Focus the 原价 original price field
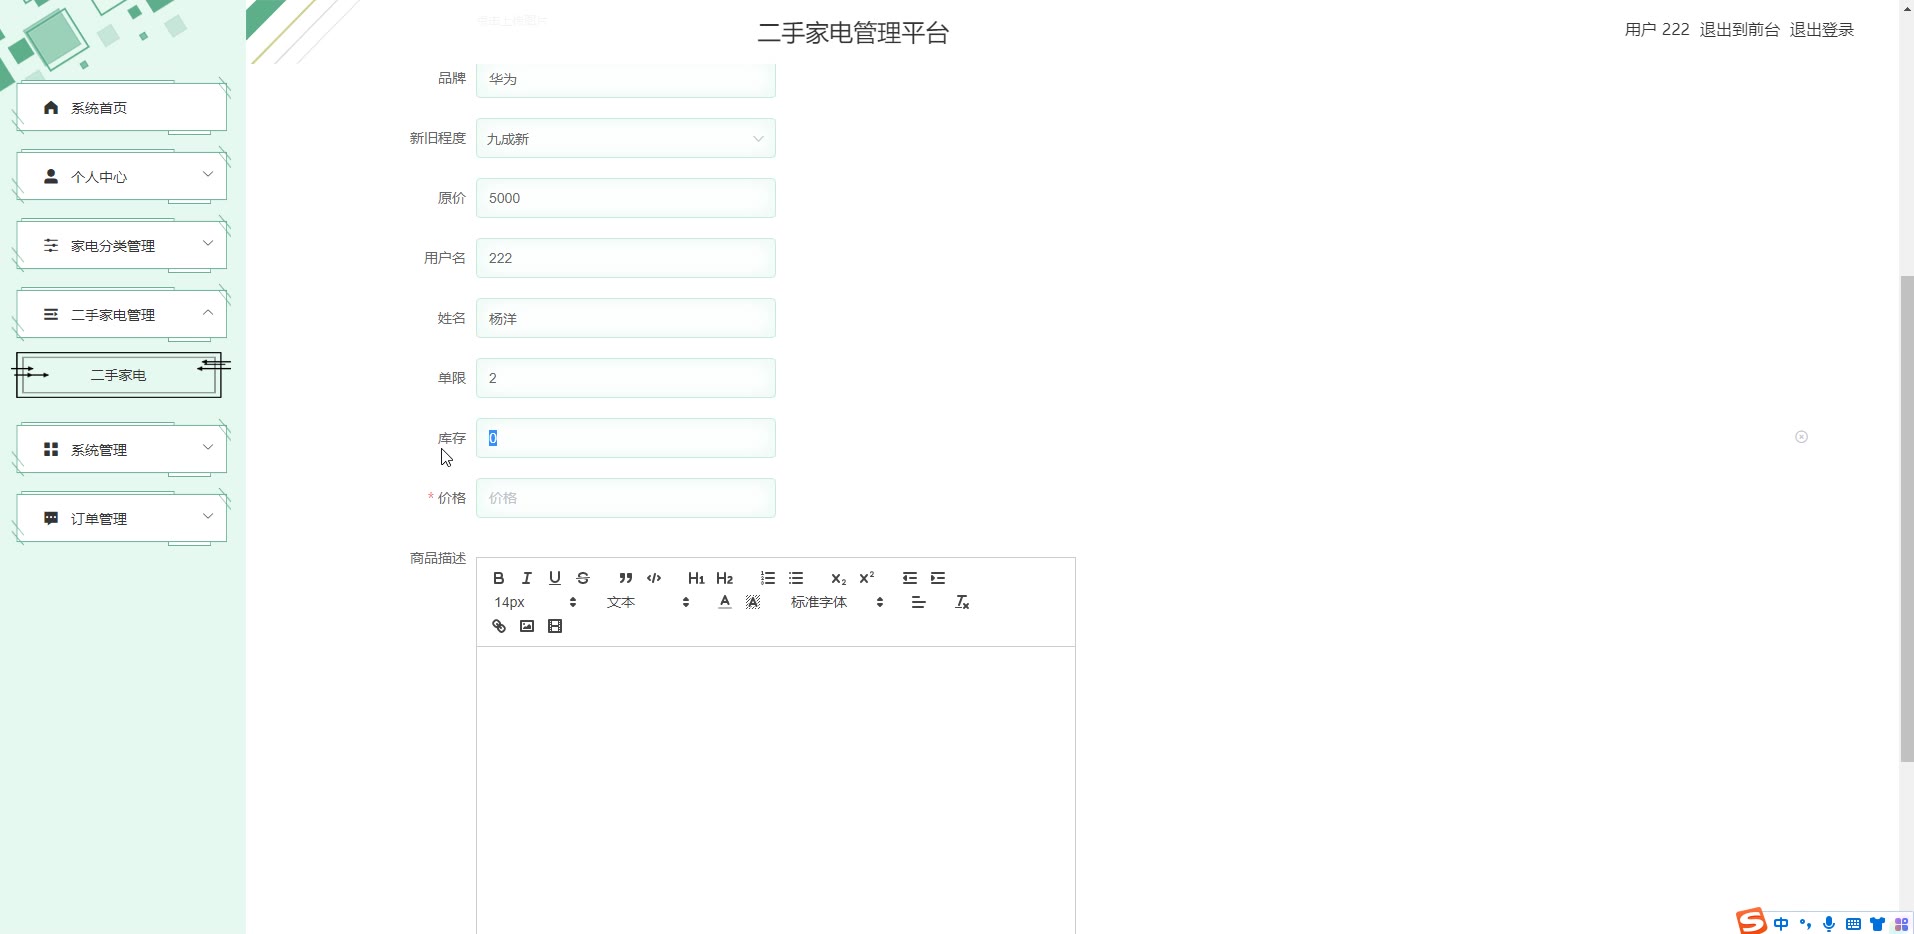The width and height of the screenshot is (1914, 934). pos(626,198)
